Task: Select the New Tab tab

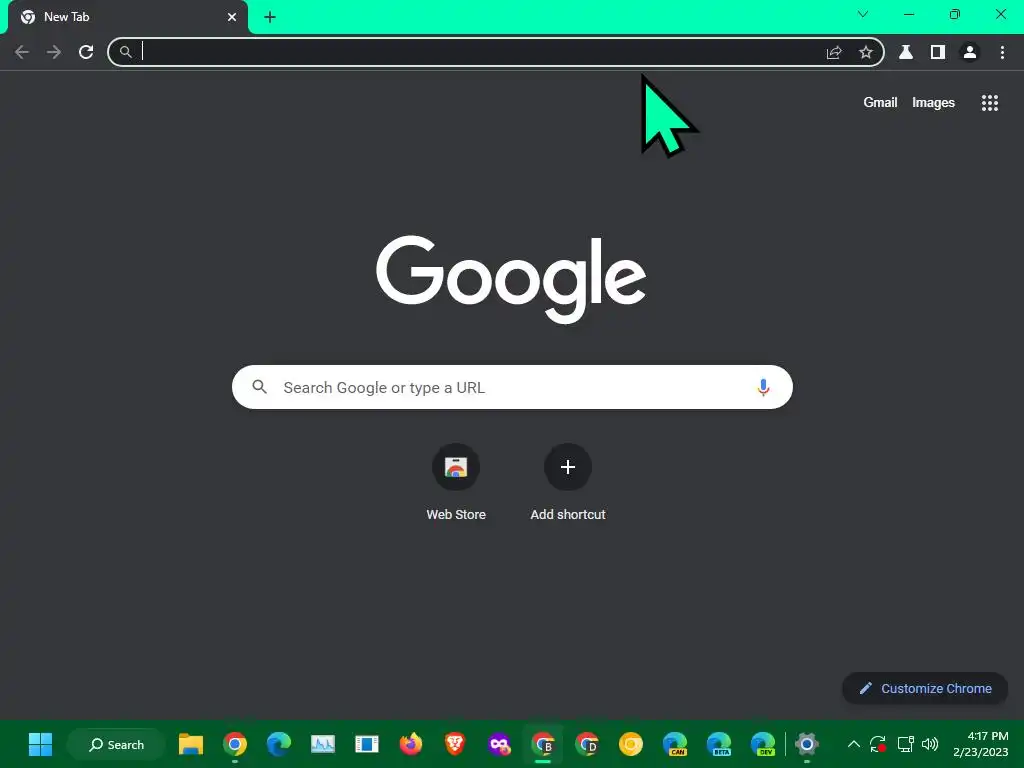Action: click(x=128, y=17)
